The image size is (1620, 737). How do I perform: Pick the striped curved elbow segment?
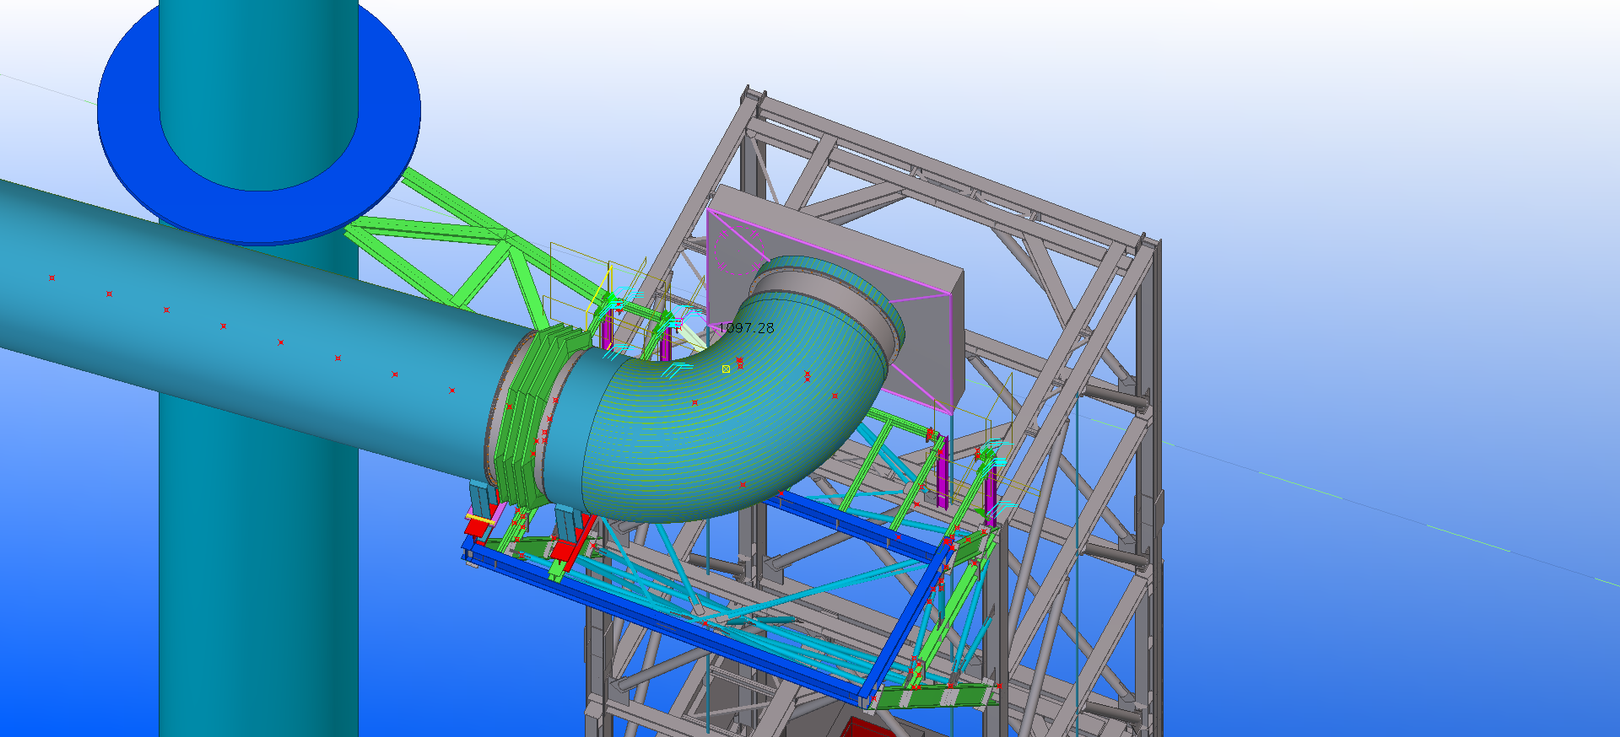pyautogui.click(x=700, y=440)
